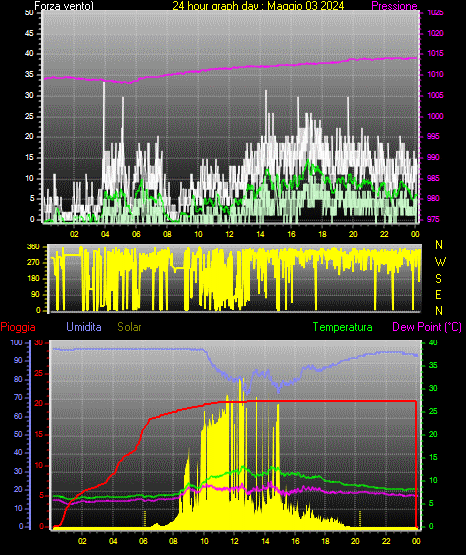Select the Umidita legend label

click(x=84, y=327)
